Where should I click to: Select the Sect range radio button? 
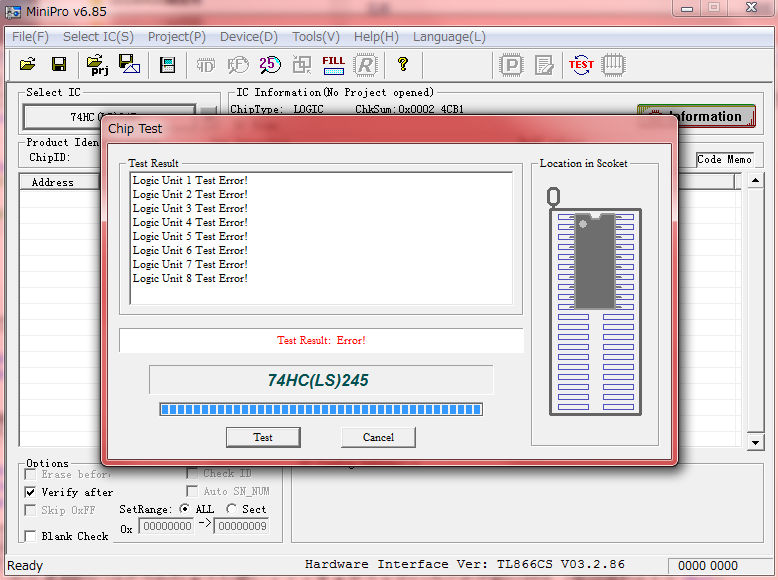pos(231,509)
